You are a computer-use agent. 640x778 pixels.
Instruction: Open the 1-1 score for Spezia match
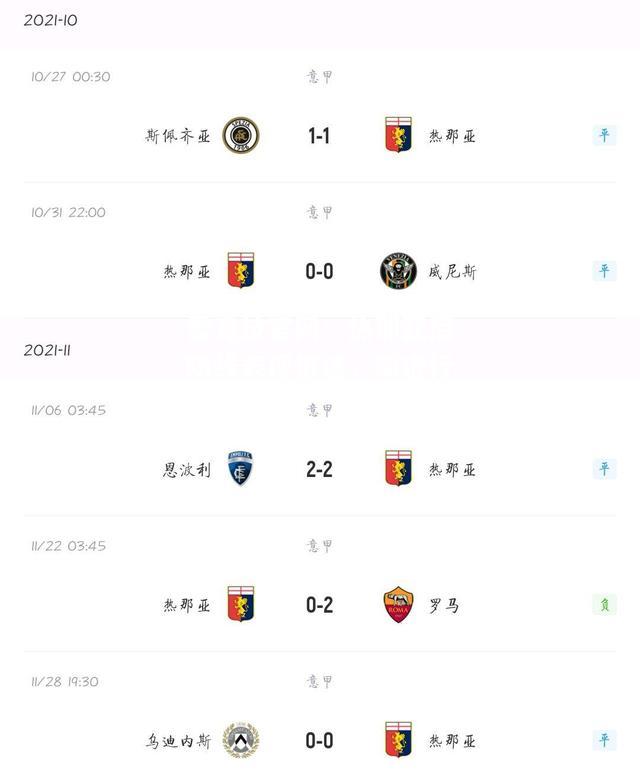click(319, 135)
